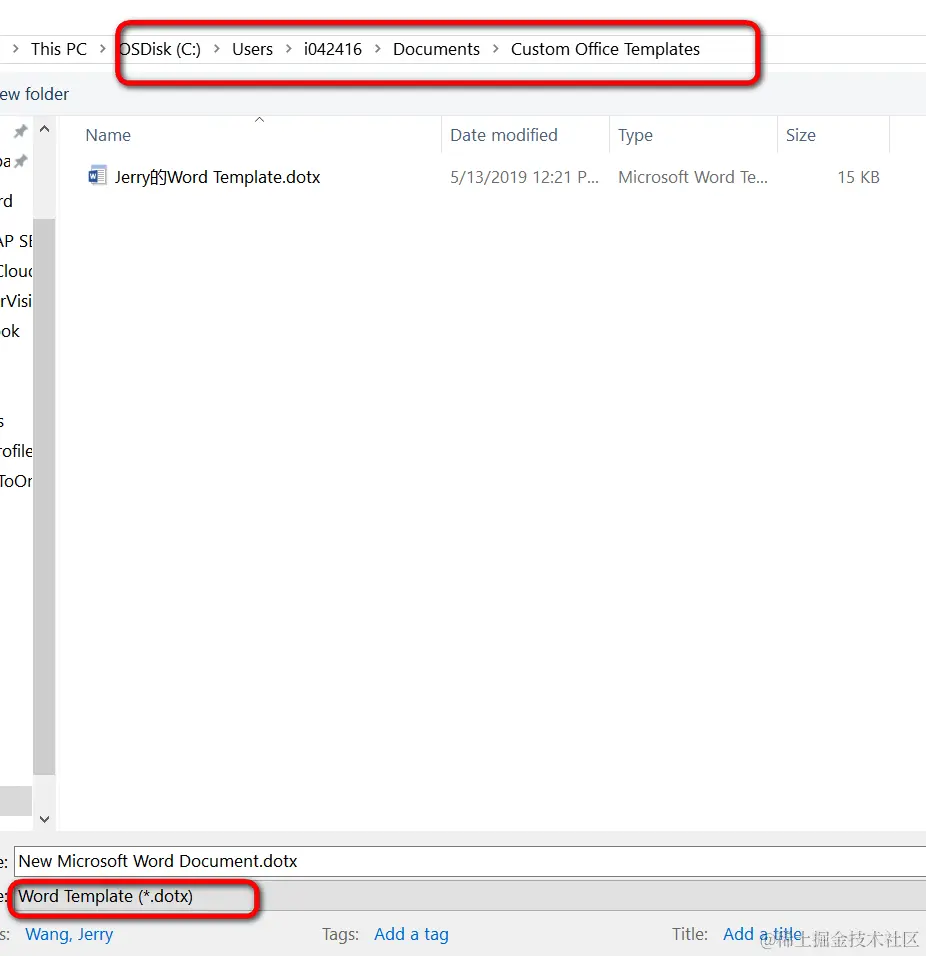Click the 15 KB size cell
Screen dimensions: 926x956
858,177
